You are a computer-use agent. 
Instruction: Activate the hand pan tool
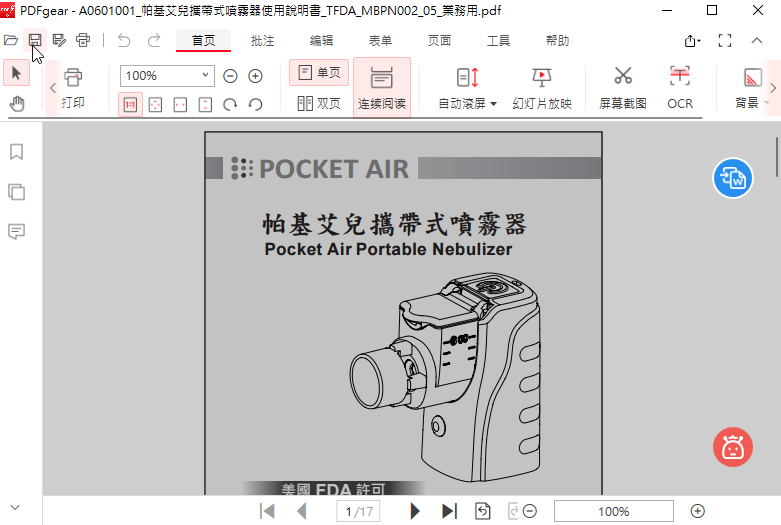(x=17, y=104)
